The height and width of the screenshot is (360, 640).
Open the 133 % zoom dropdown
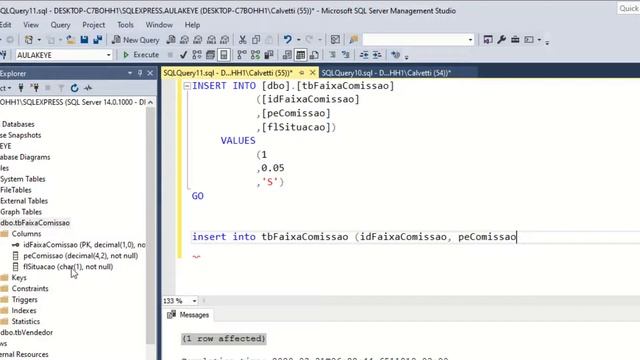point(194,301)
